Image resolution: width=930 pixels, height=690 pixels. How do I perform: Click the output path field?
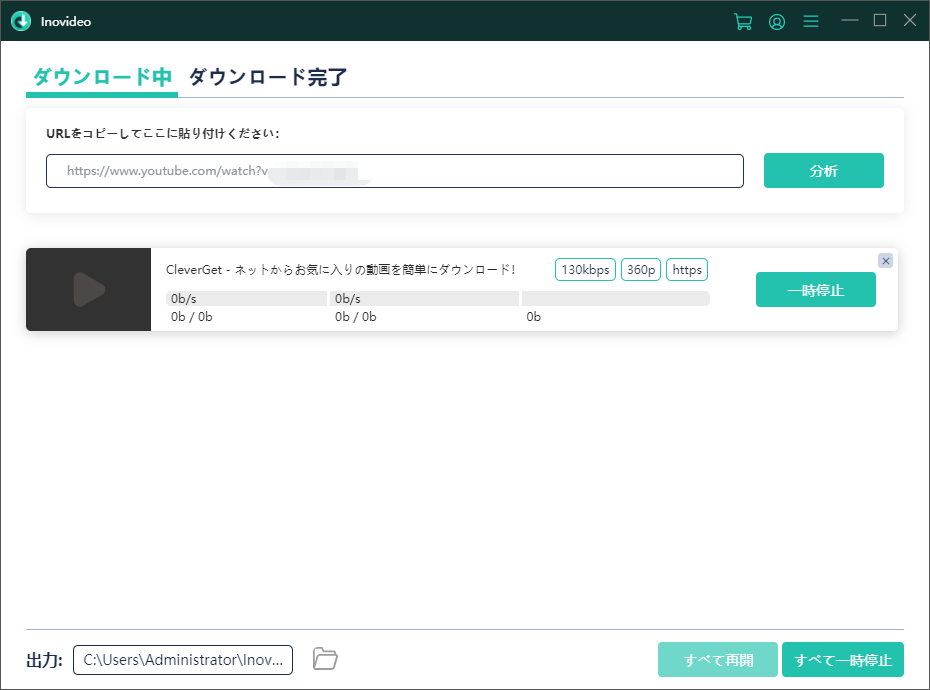pos(183,660)
